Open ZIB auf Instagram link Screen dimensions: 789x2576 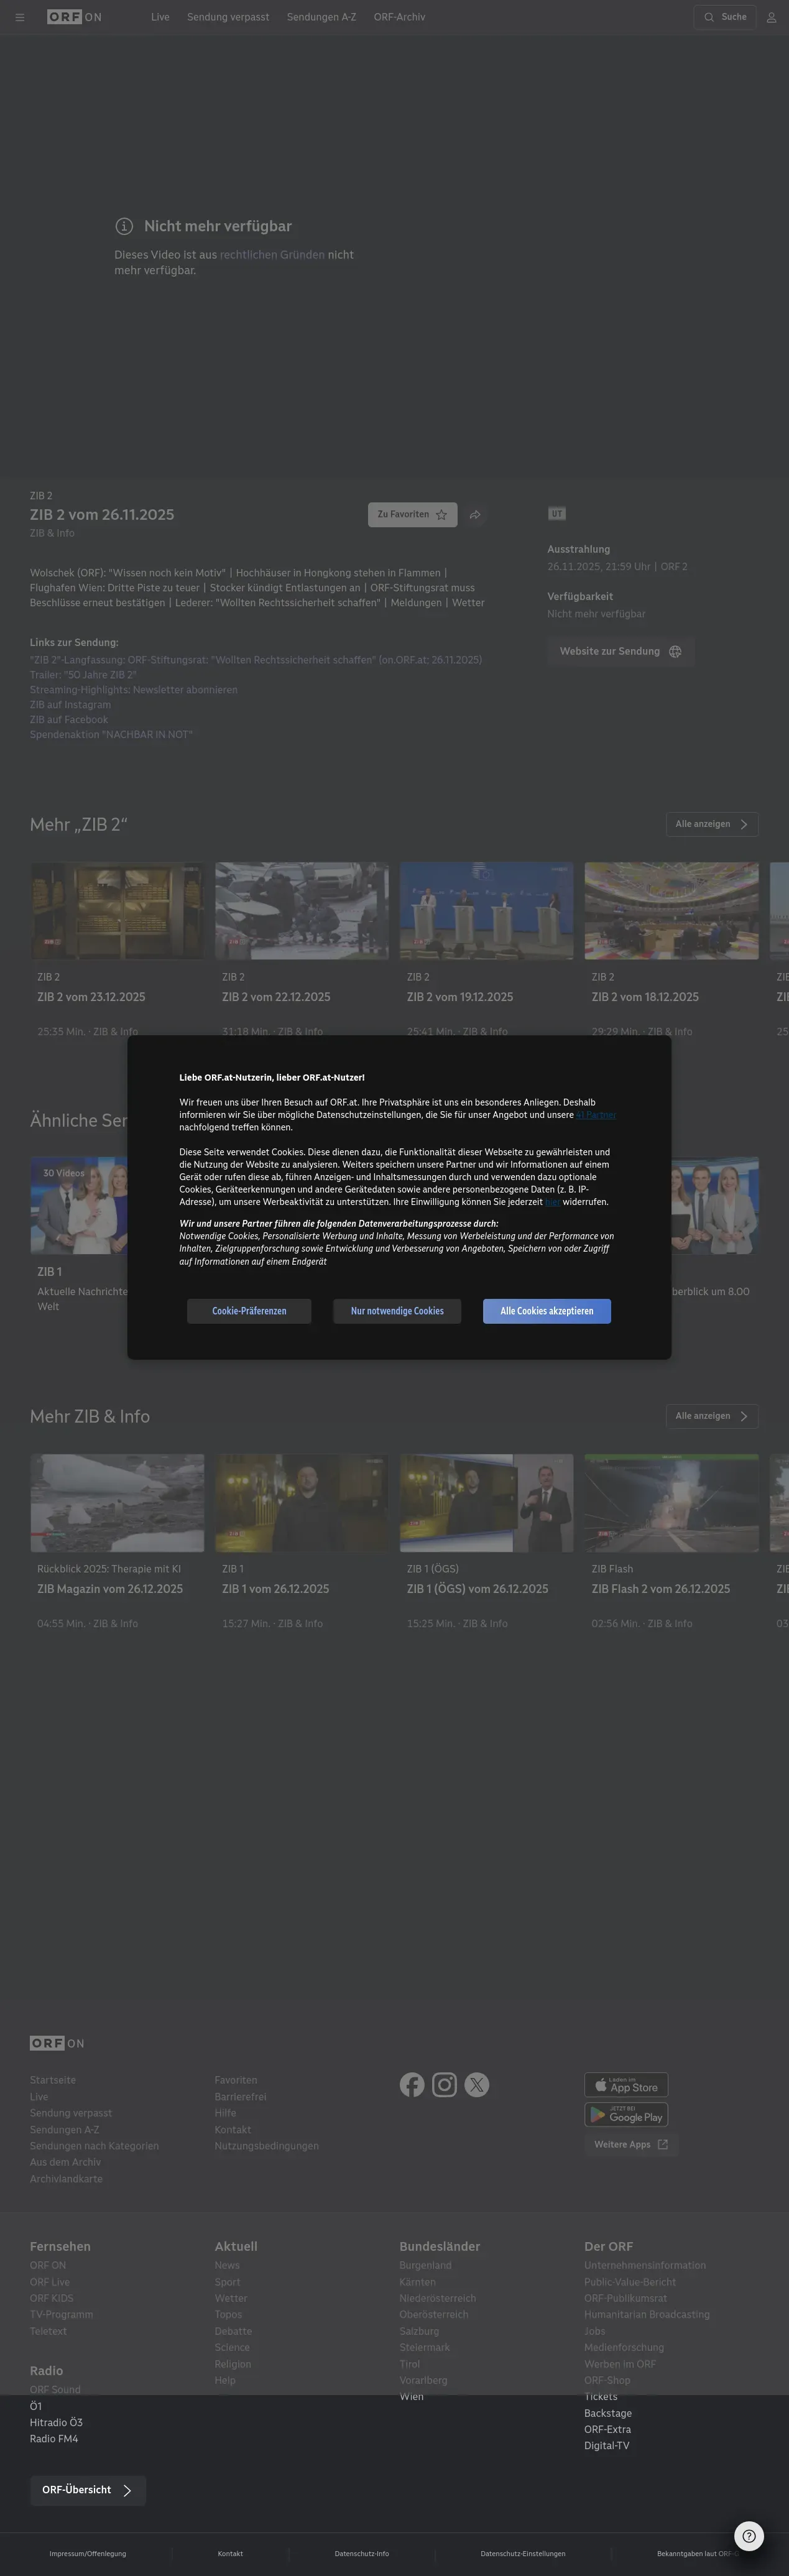point(70,705)
